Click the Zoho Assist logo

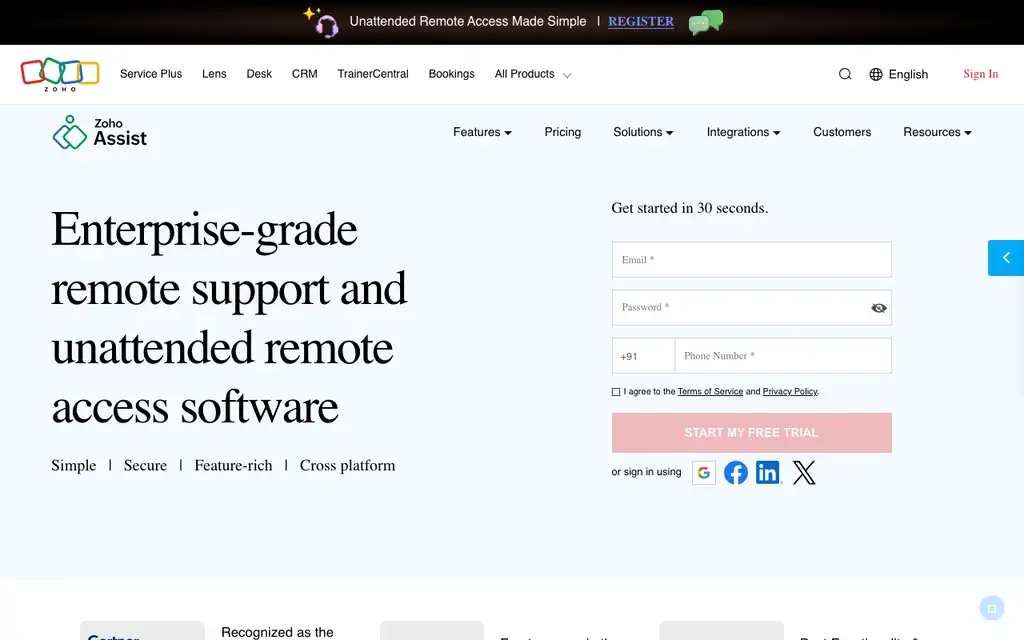tap(100, 133)
